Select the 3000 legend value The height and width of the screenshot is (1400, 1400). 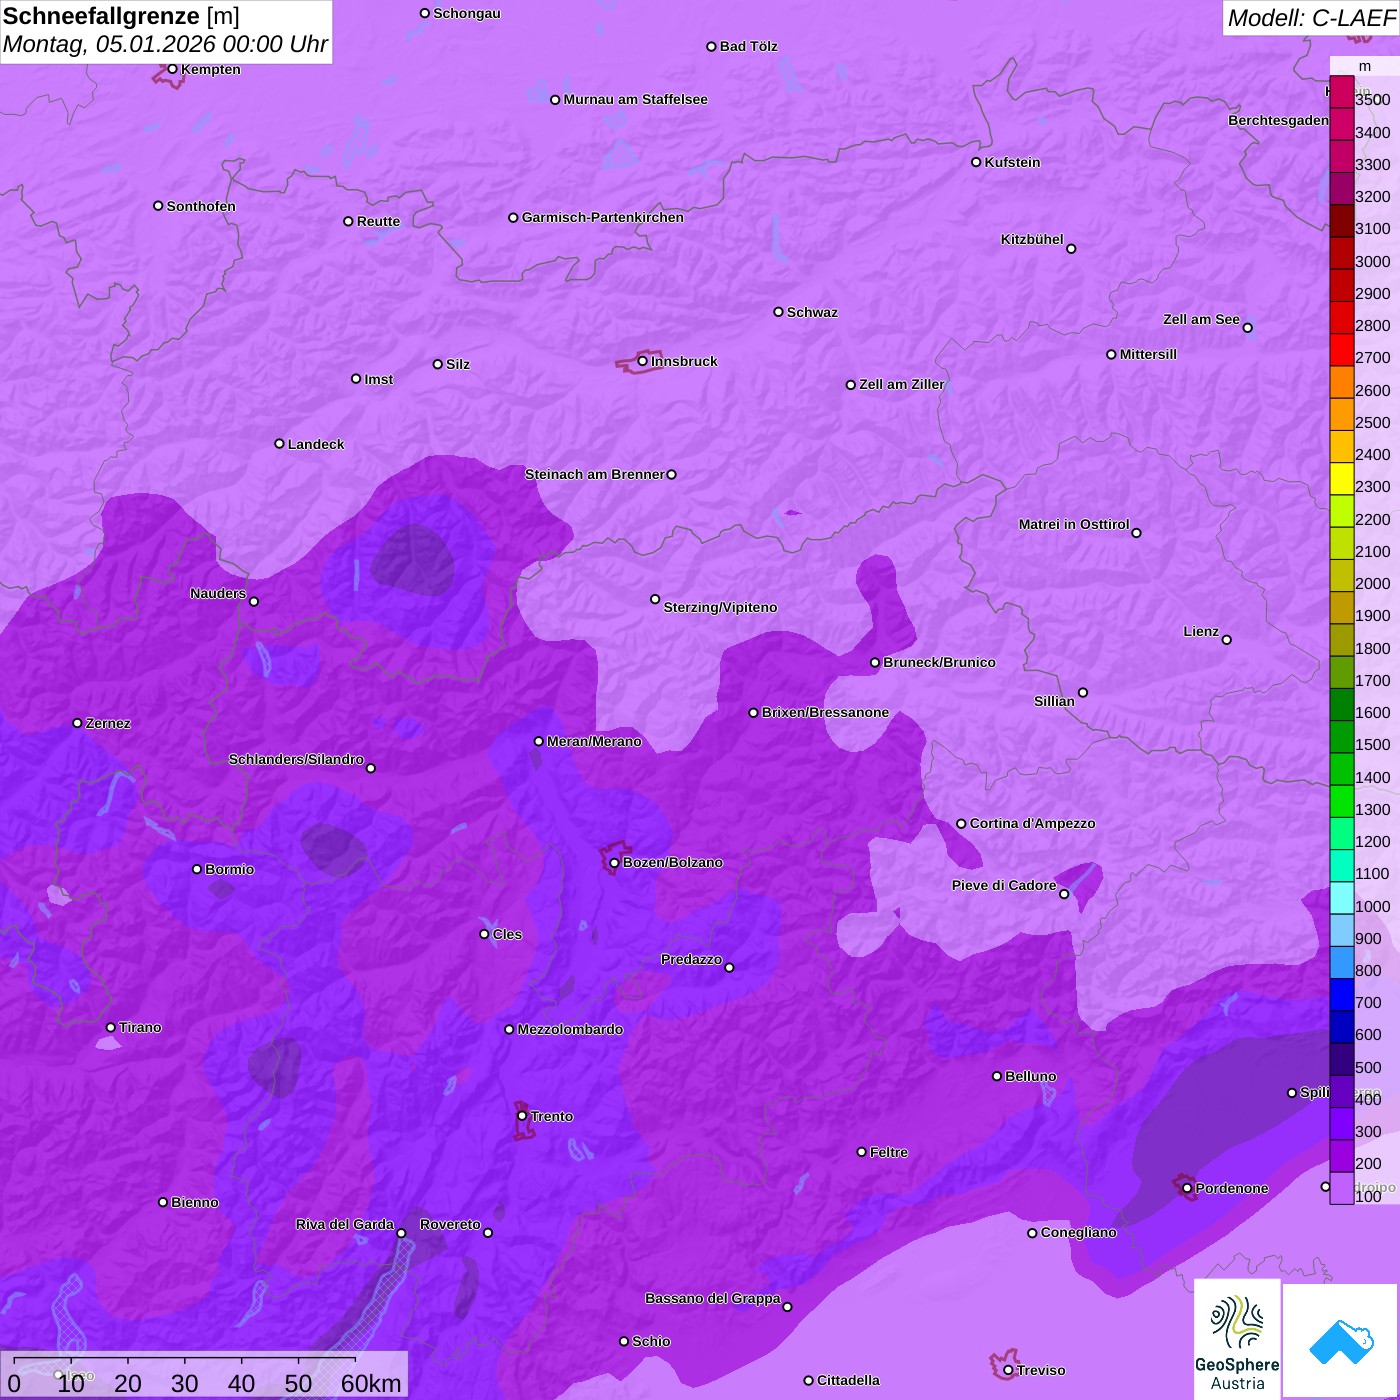pyautogui.click(x=1372, y=261)
